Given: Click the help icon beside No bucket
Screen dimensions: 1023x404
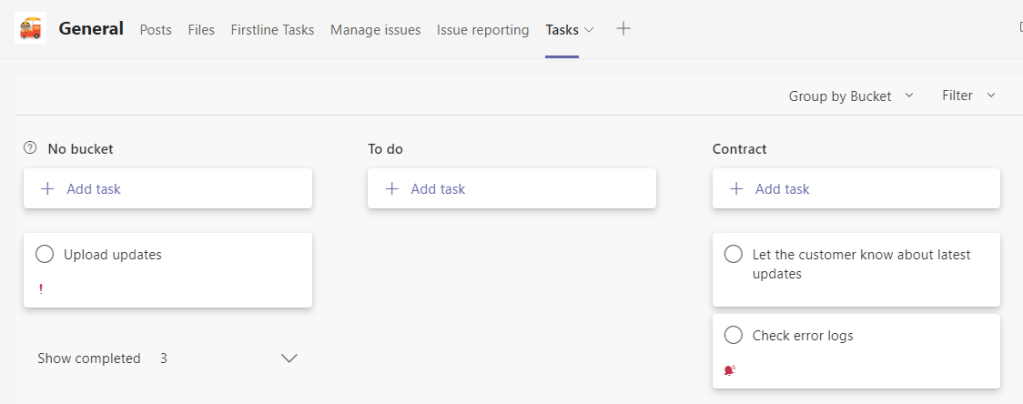Looking at the screenshot, I should click(x=30, y=148).
